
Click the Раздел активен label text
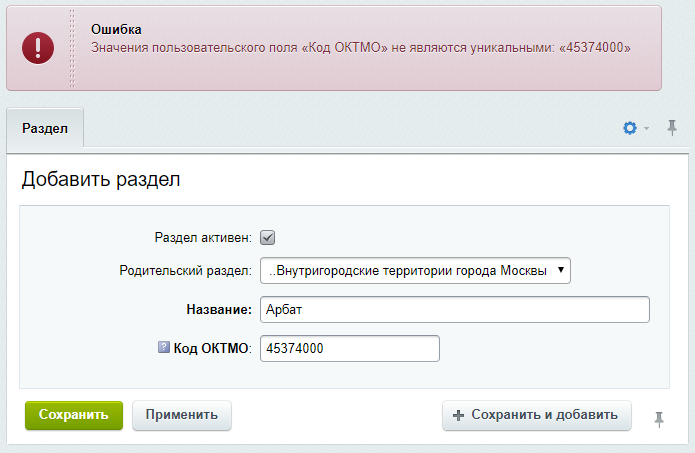coord(202,238)
